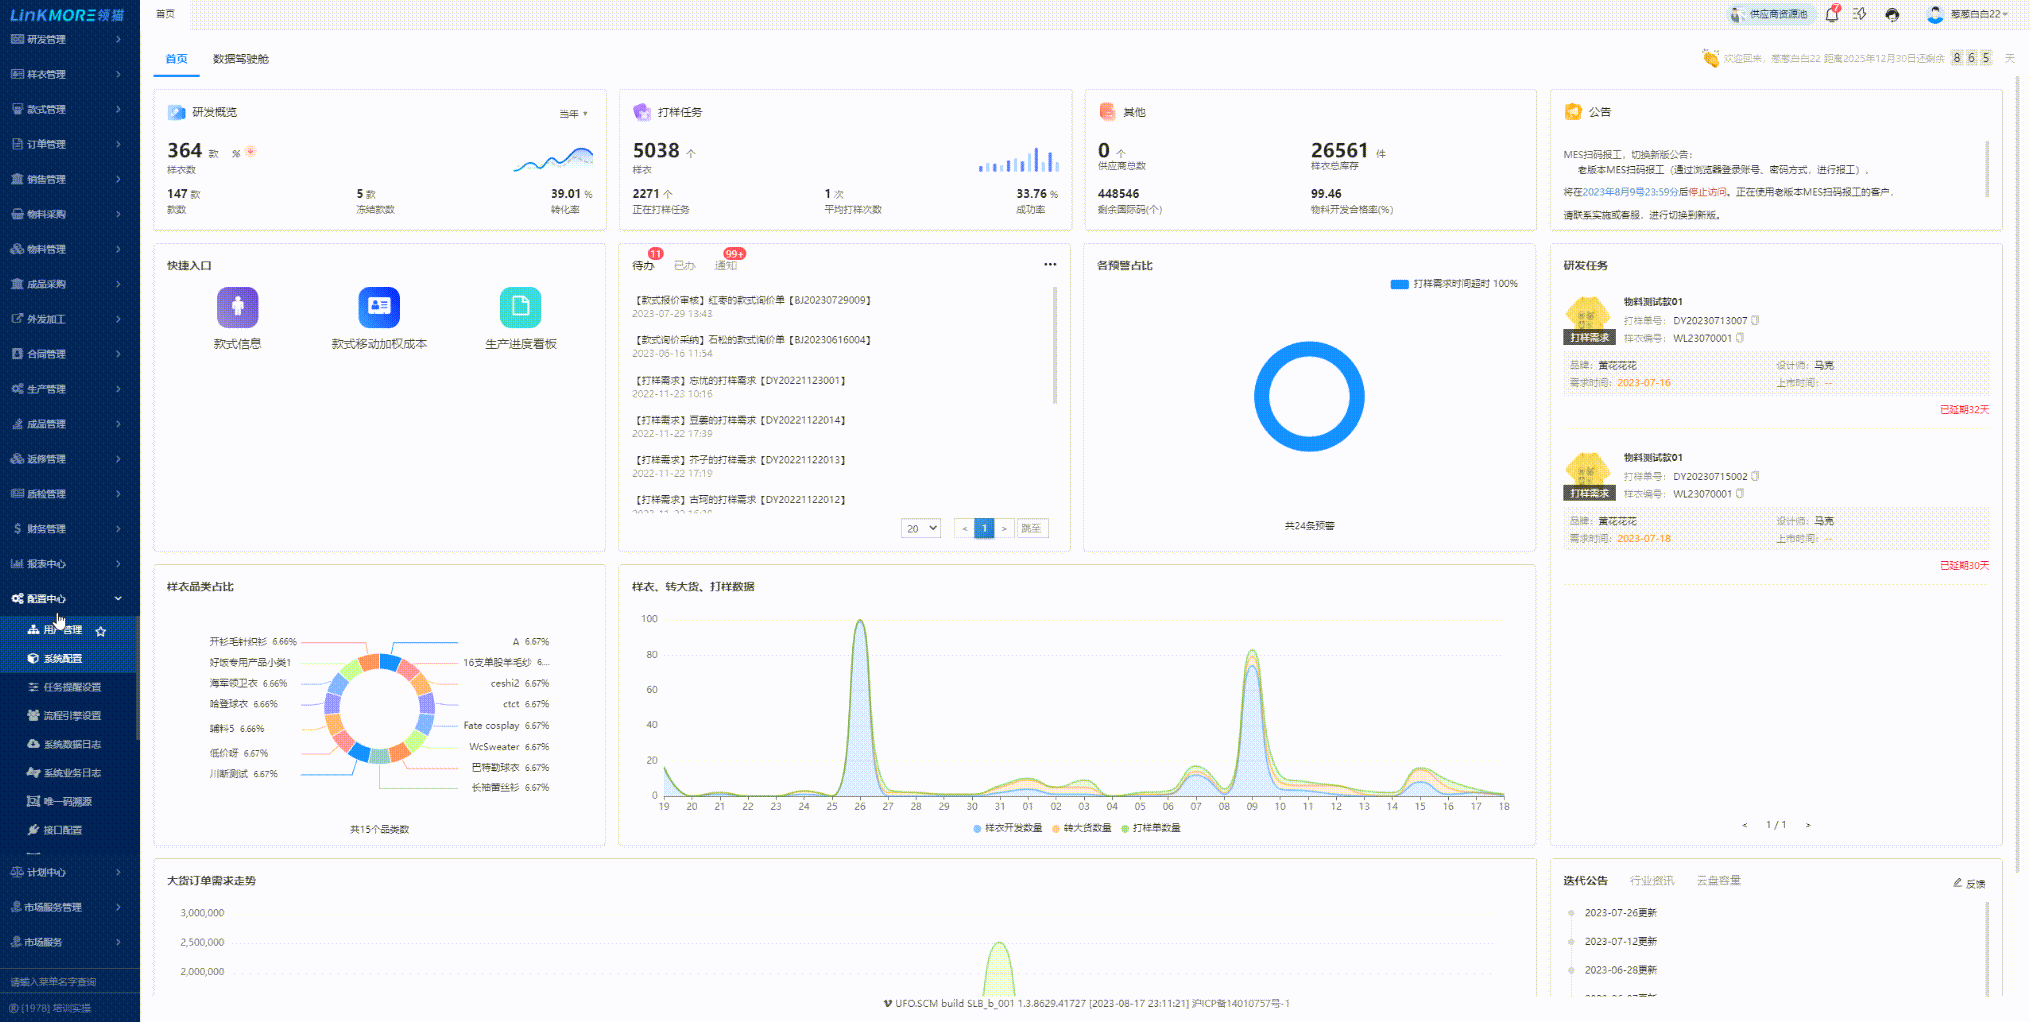Click the notification bell icon
The image size is (2030, 1022).
coord(1832,14)
